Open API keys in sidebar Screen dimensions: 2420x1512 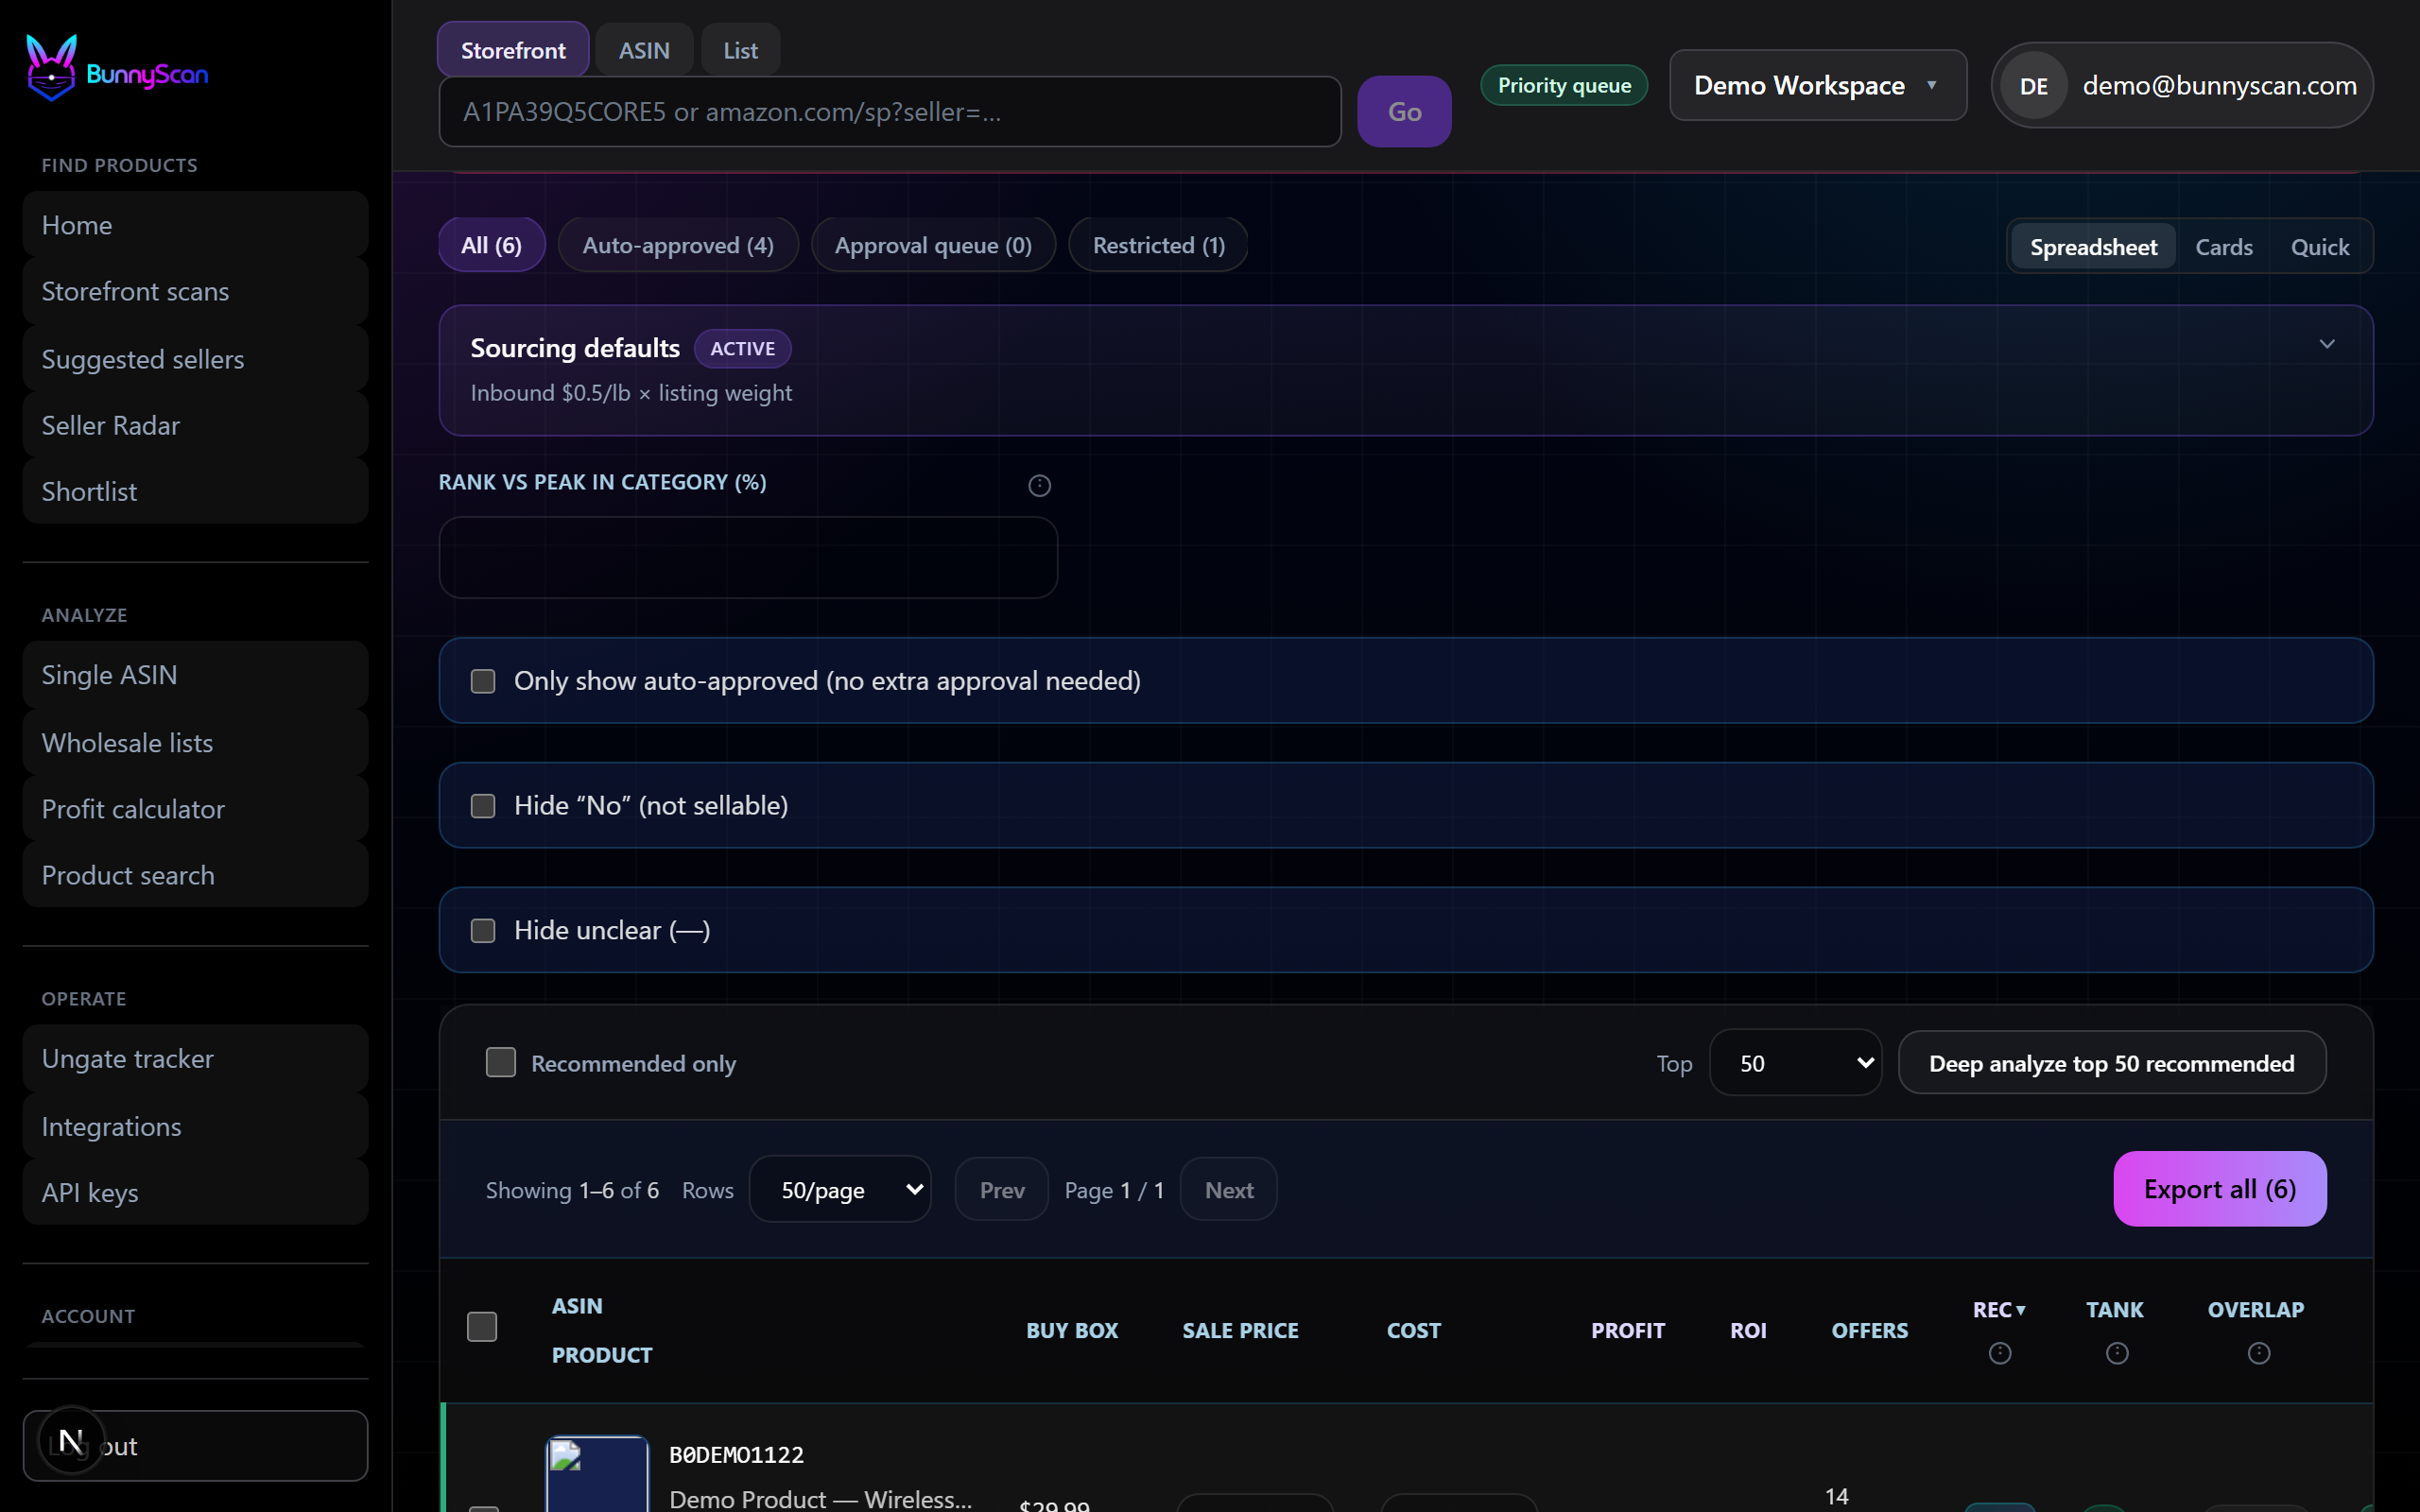(x=195, y=1192)
